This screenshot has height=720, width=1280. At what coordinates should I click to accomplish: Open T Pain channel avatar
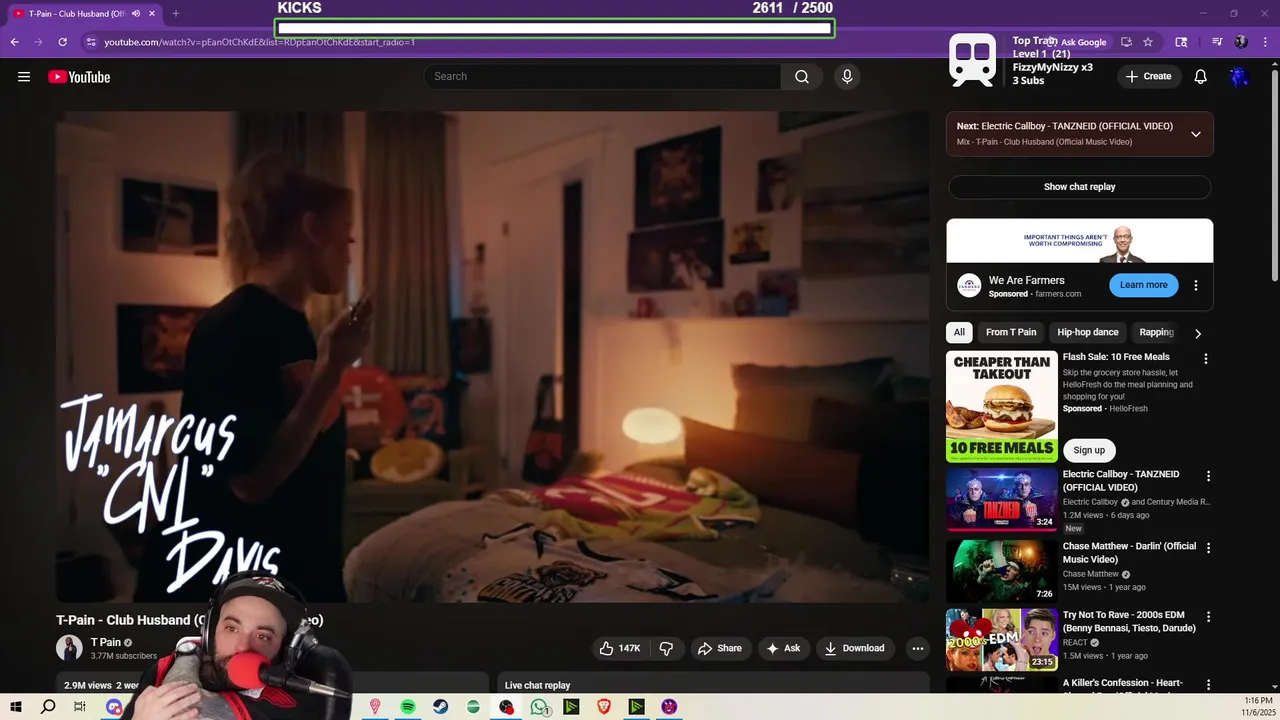click(x=69, y=648)
